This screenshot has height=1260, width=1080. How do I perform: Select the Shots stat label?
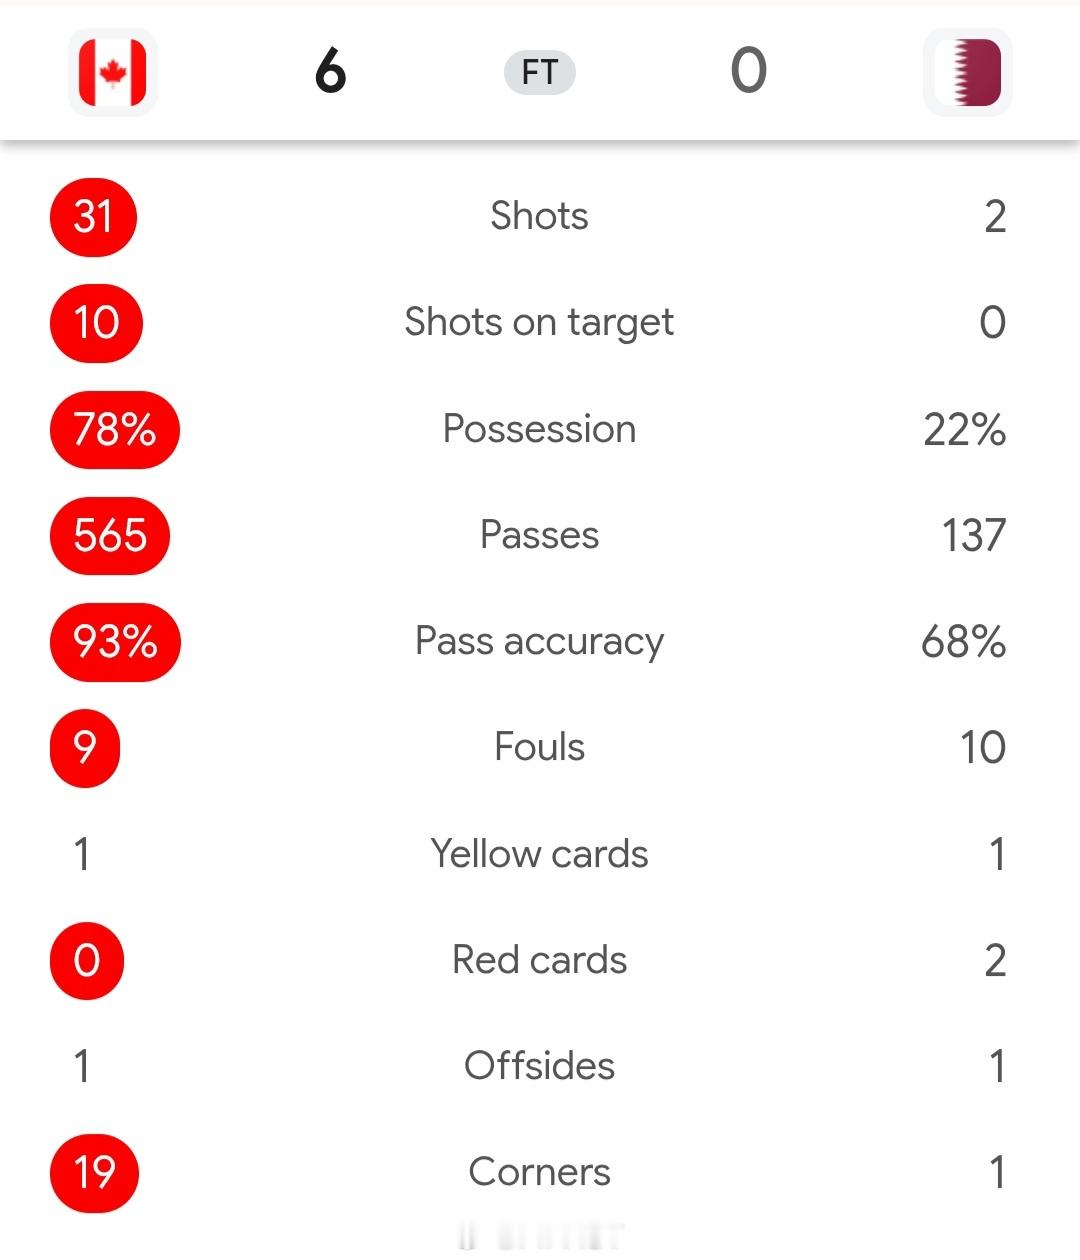540,216
